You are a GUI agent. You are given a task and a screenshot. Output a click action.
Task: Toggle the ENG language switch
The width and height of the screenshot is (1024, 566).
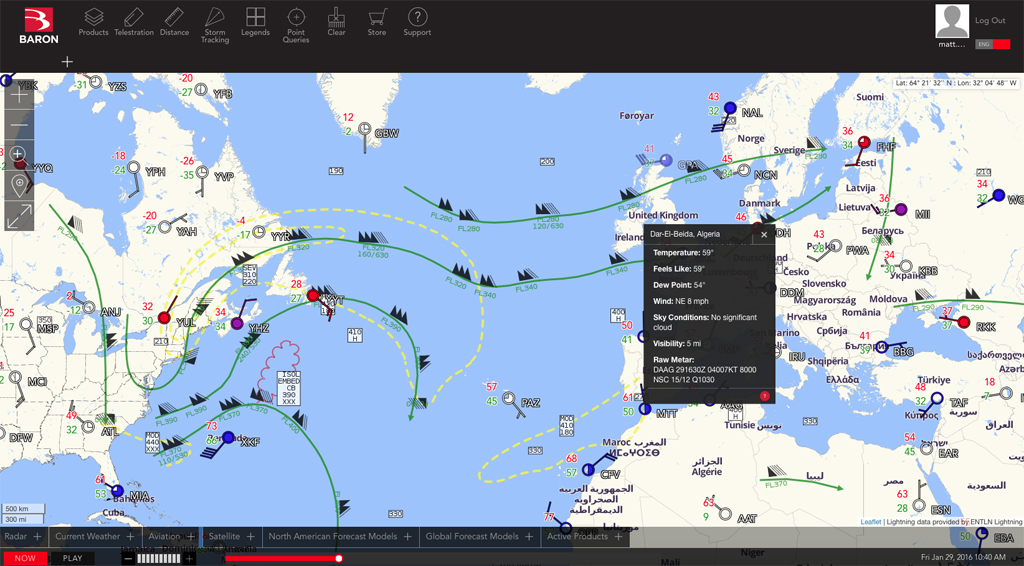coord(993,44)
